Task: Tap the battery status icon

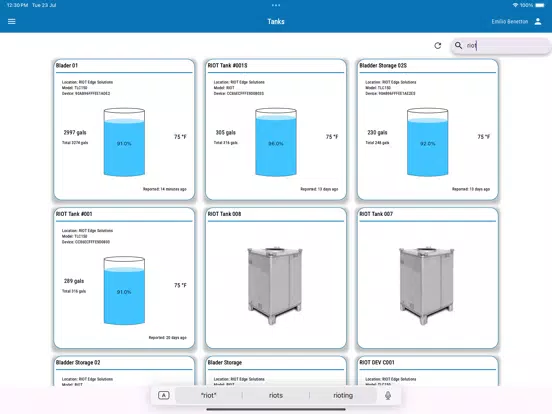Action: pos(540,5)
